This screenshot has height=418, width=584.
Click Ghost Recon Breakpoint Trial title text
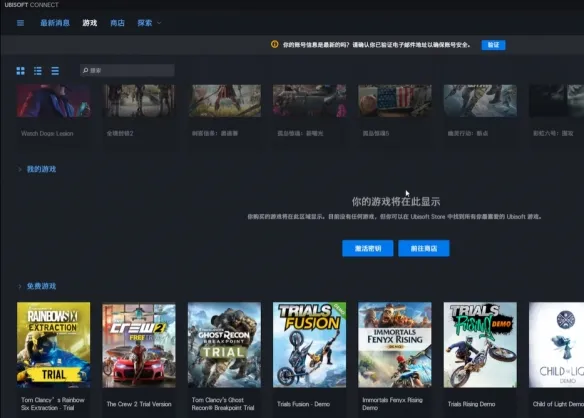tap(223, 404)
